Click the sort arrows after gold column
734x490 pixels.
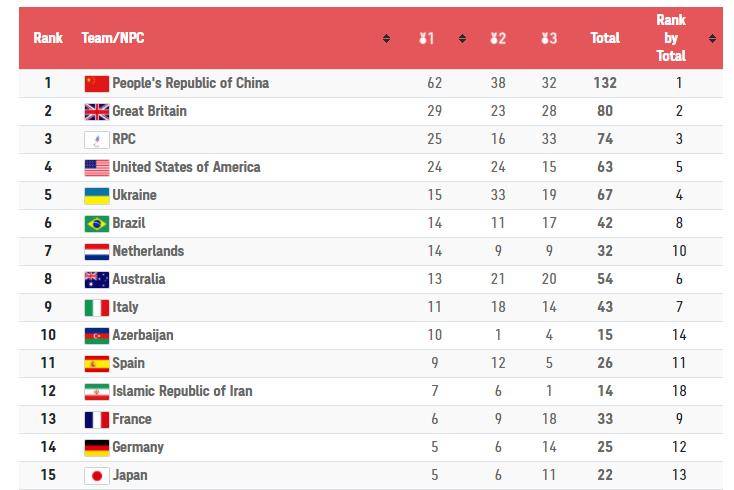[462, 38]
